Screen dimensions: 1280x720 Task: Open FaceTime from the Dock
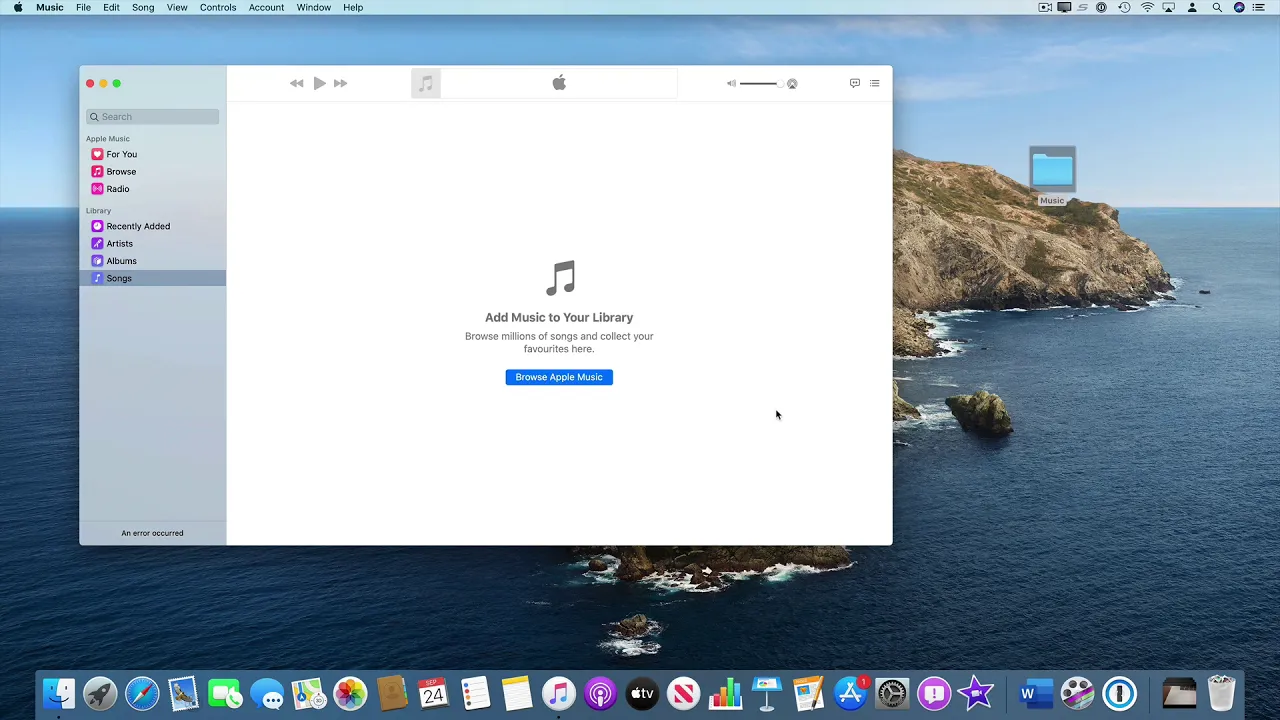225,693
